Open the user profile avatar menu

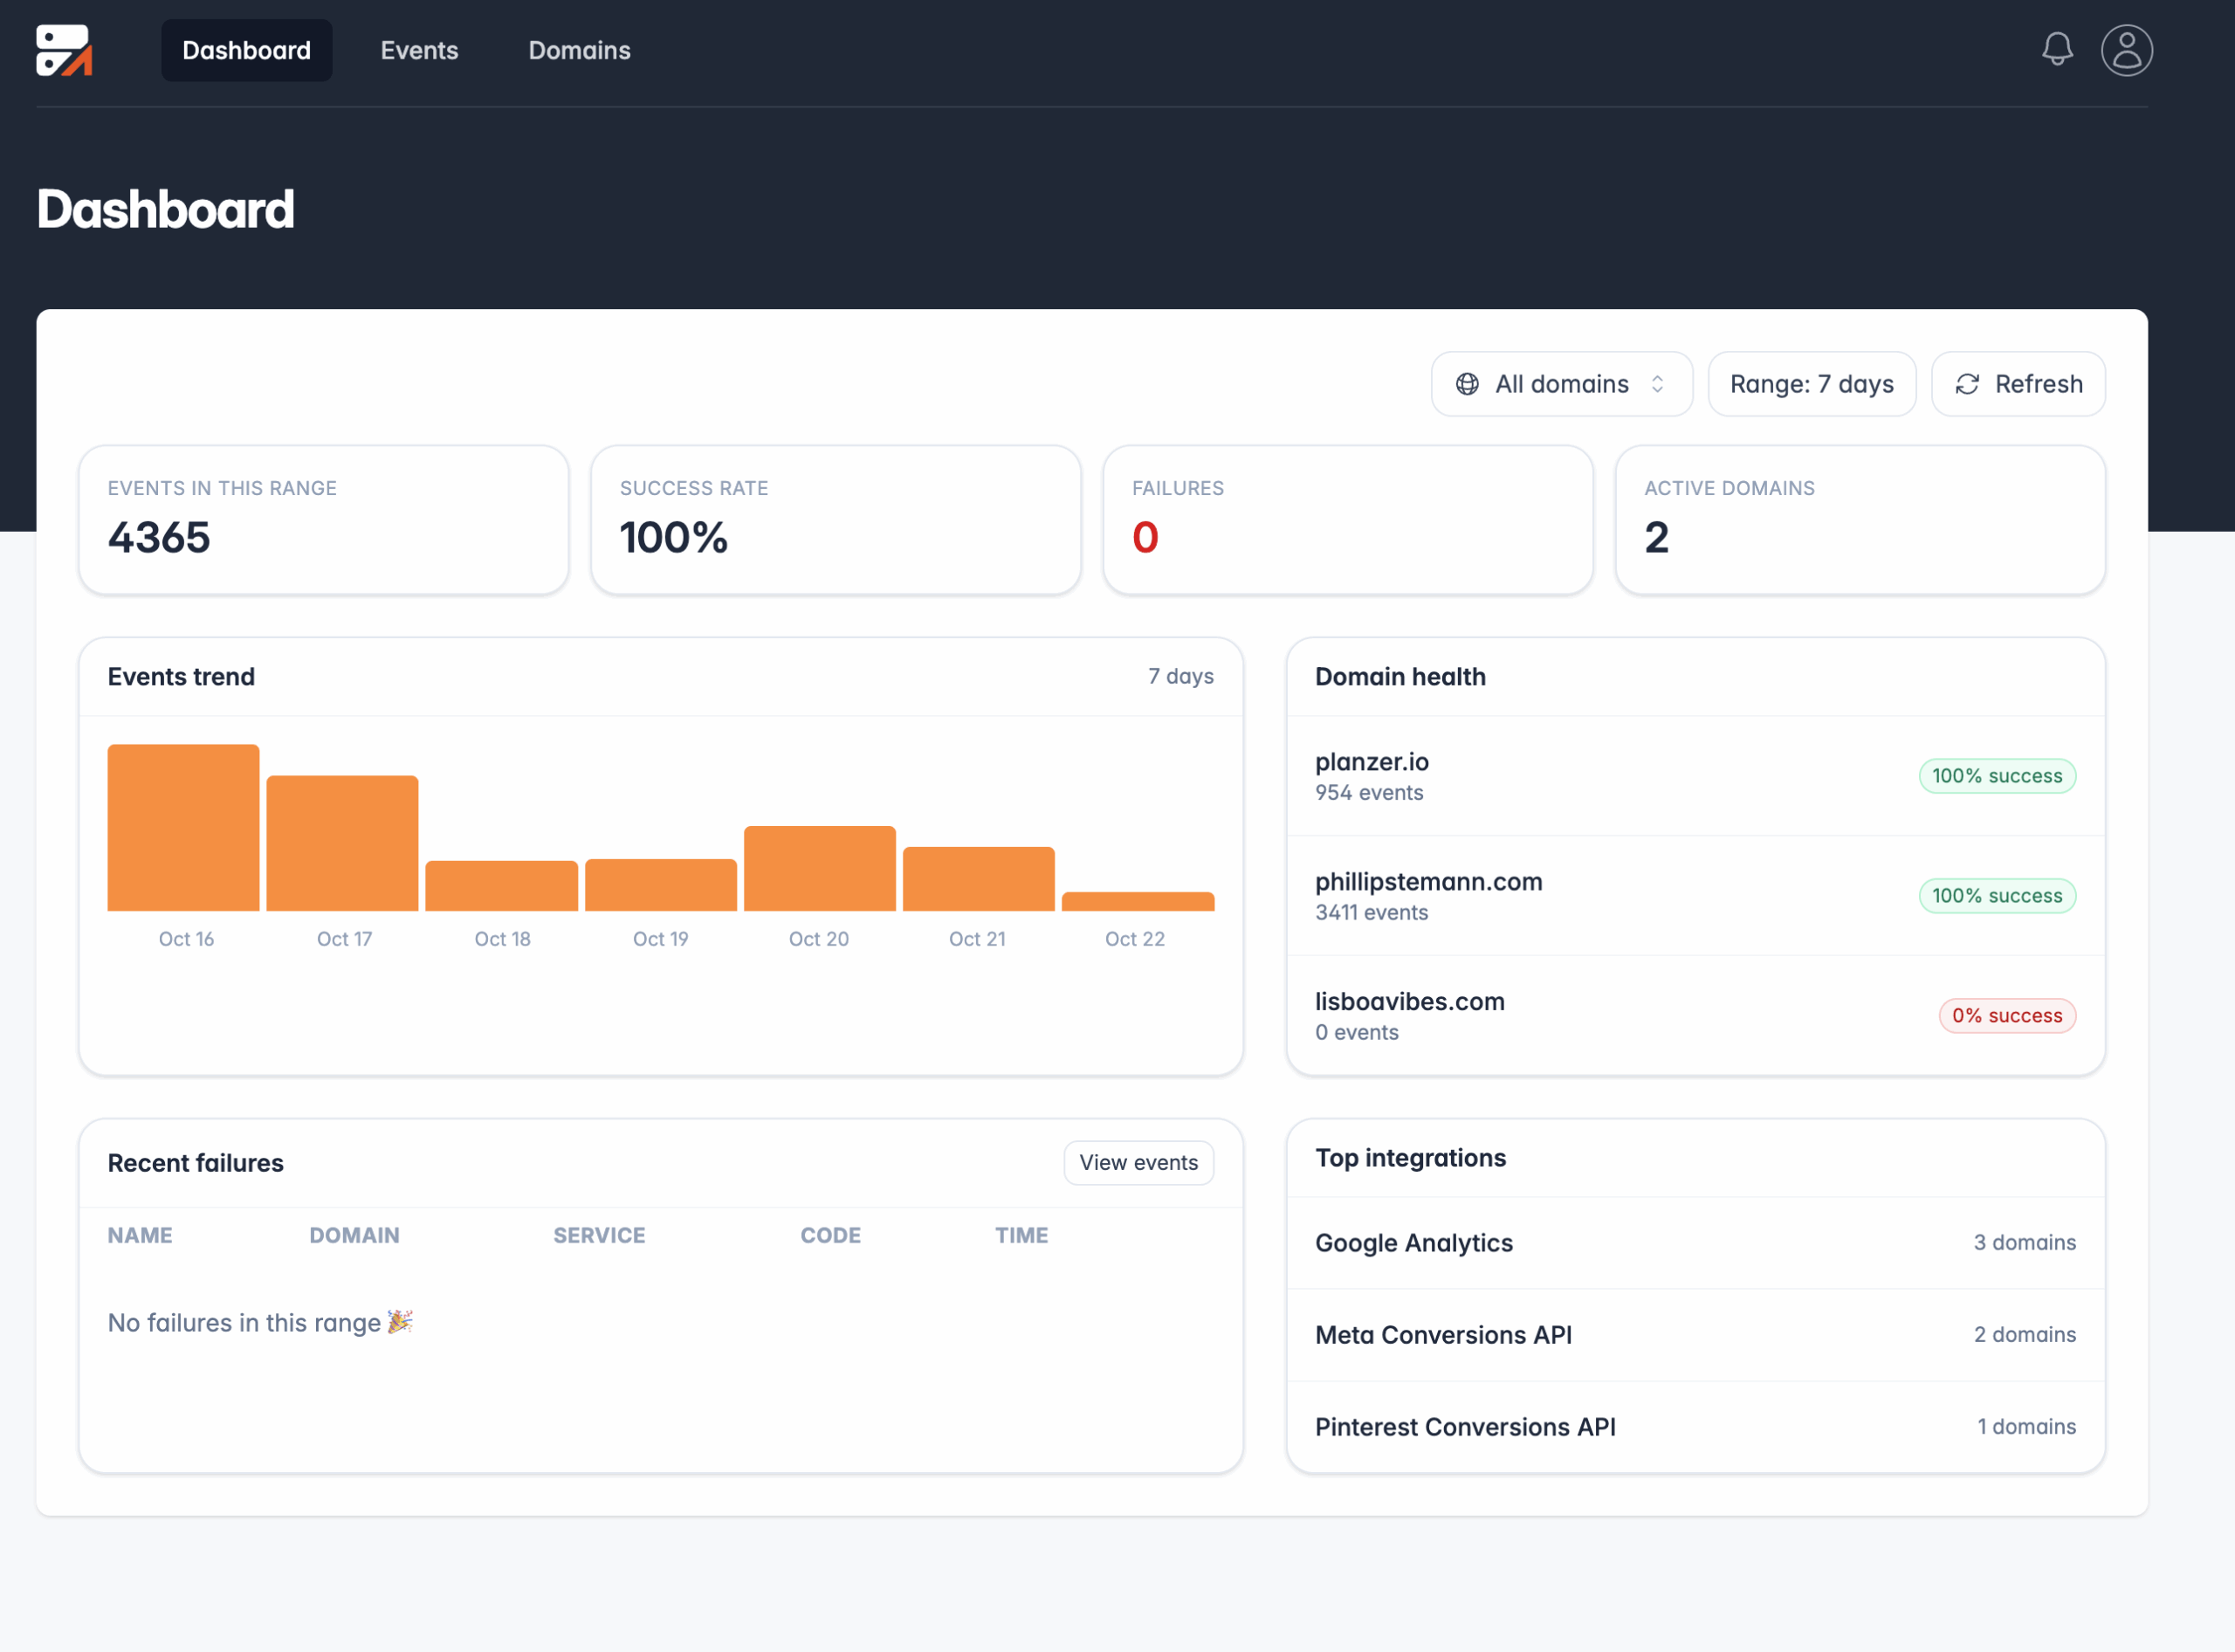click(x=2127, y=49)
